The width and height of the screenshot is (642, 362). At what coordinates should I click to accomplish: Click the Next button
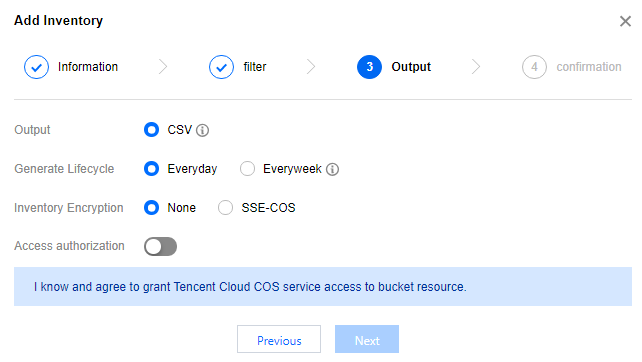[x=367, y=339]
